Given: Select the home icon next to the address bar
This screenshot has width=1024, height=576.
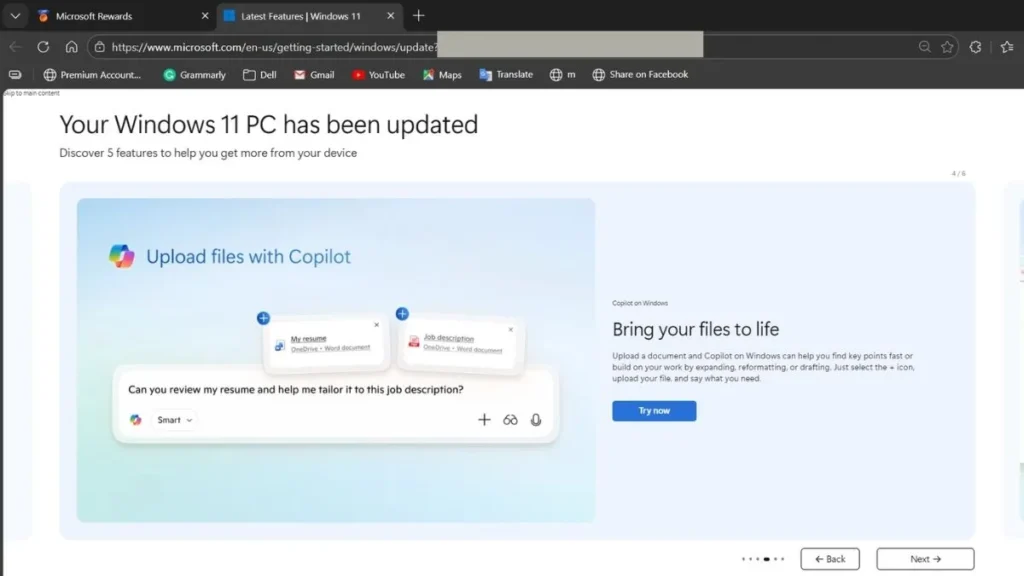Looking at the screenshot, I should [70, 46].
